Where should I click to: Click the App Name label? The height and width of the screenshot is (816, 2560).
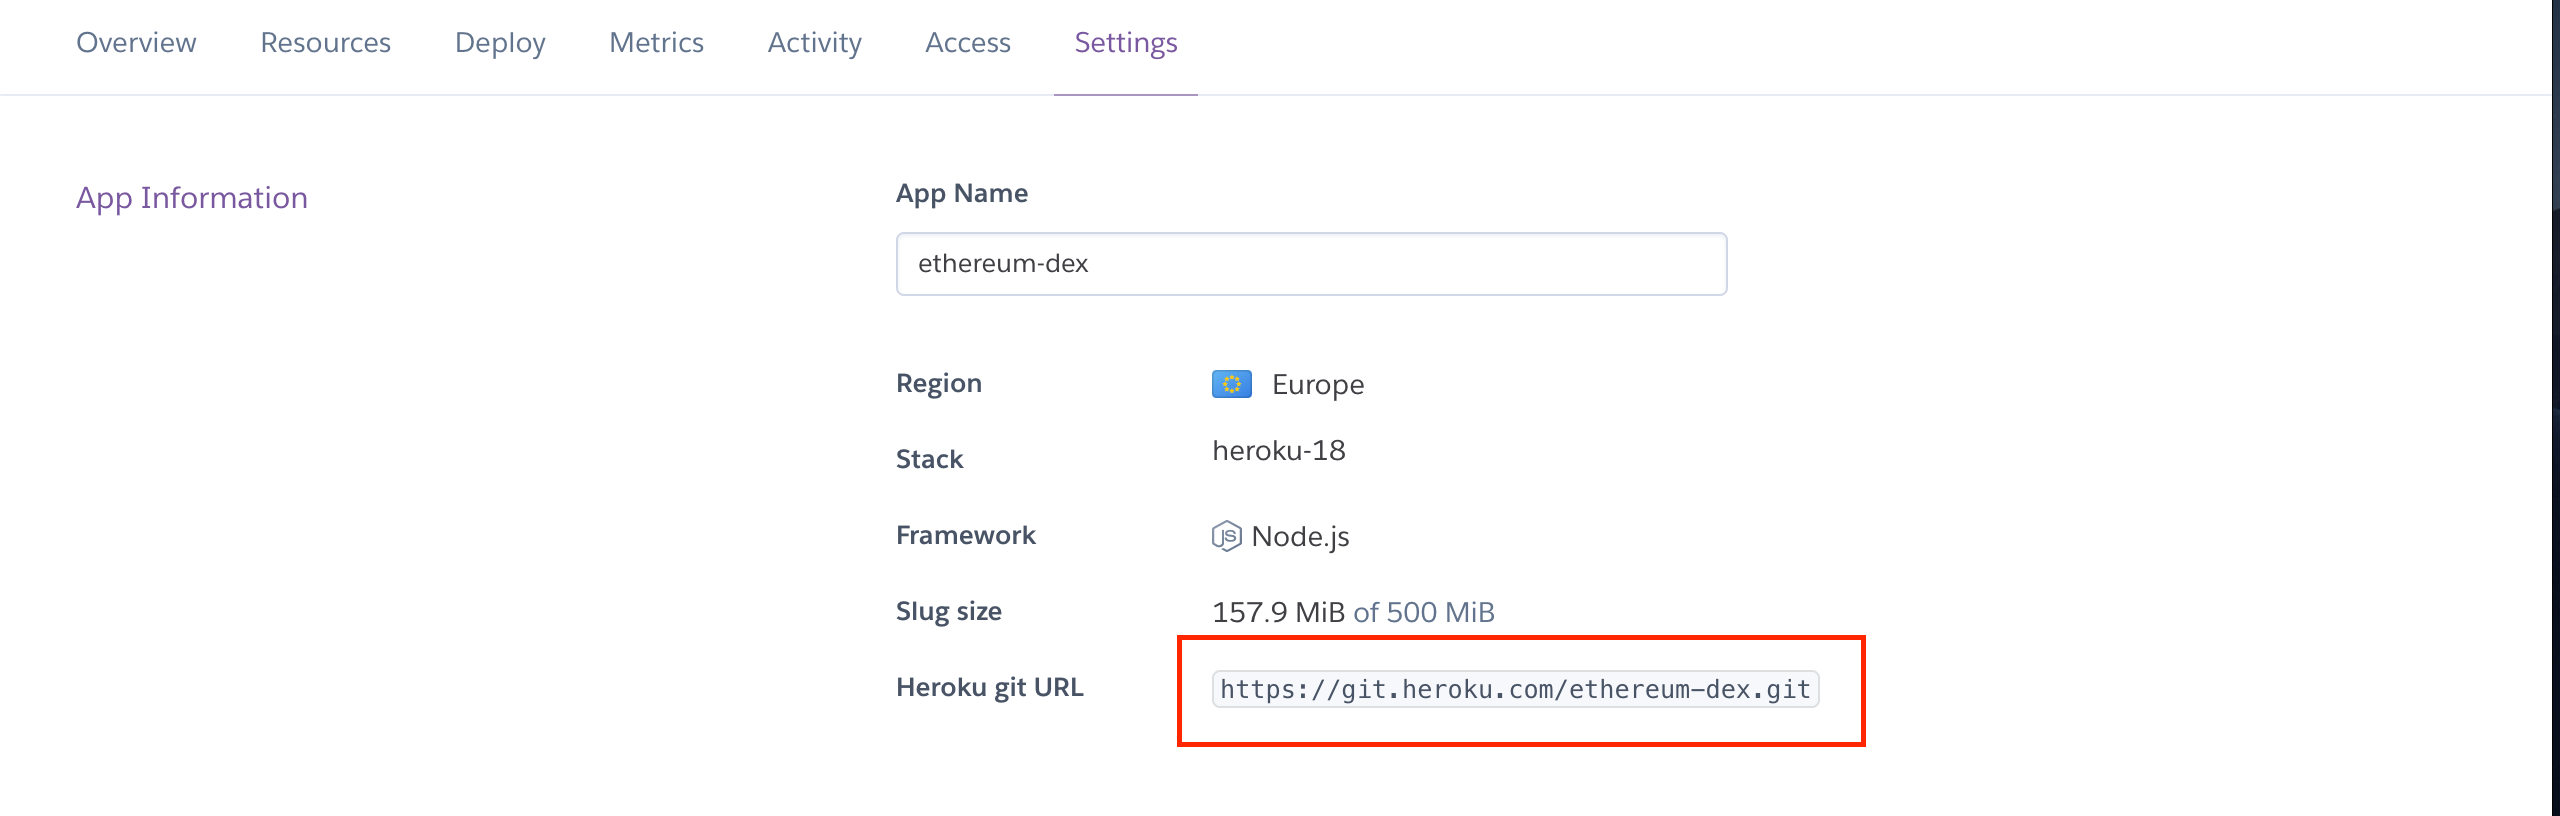coord(961,194)
